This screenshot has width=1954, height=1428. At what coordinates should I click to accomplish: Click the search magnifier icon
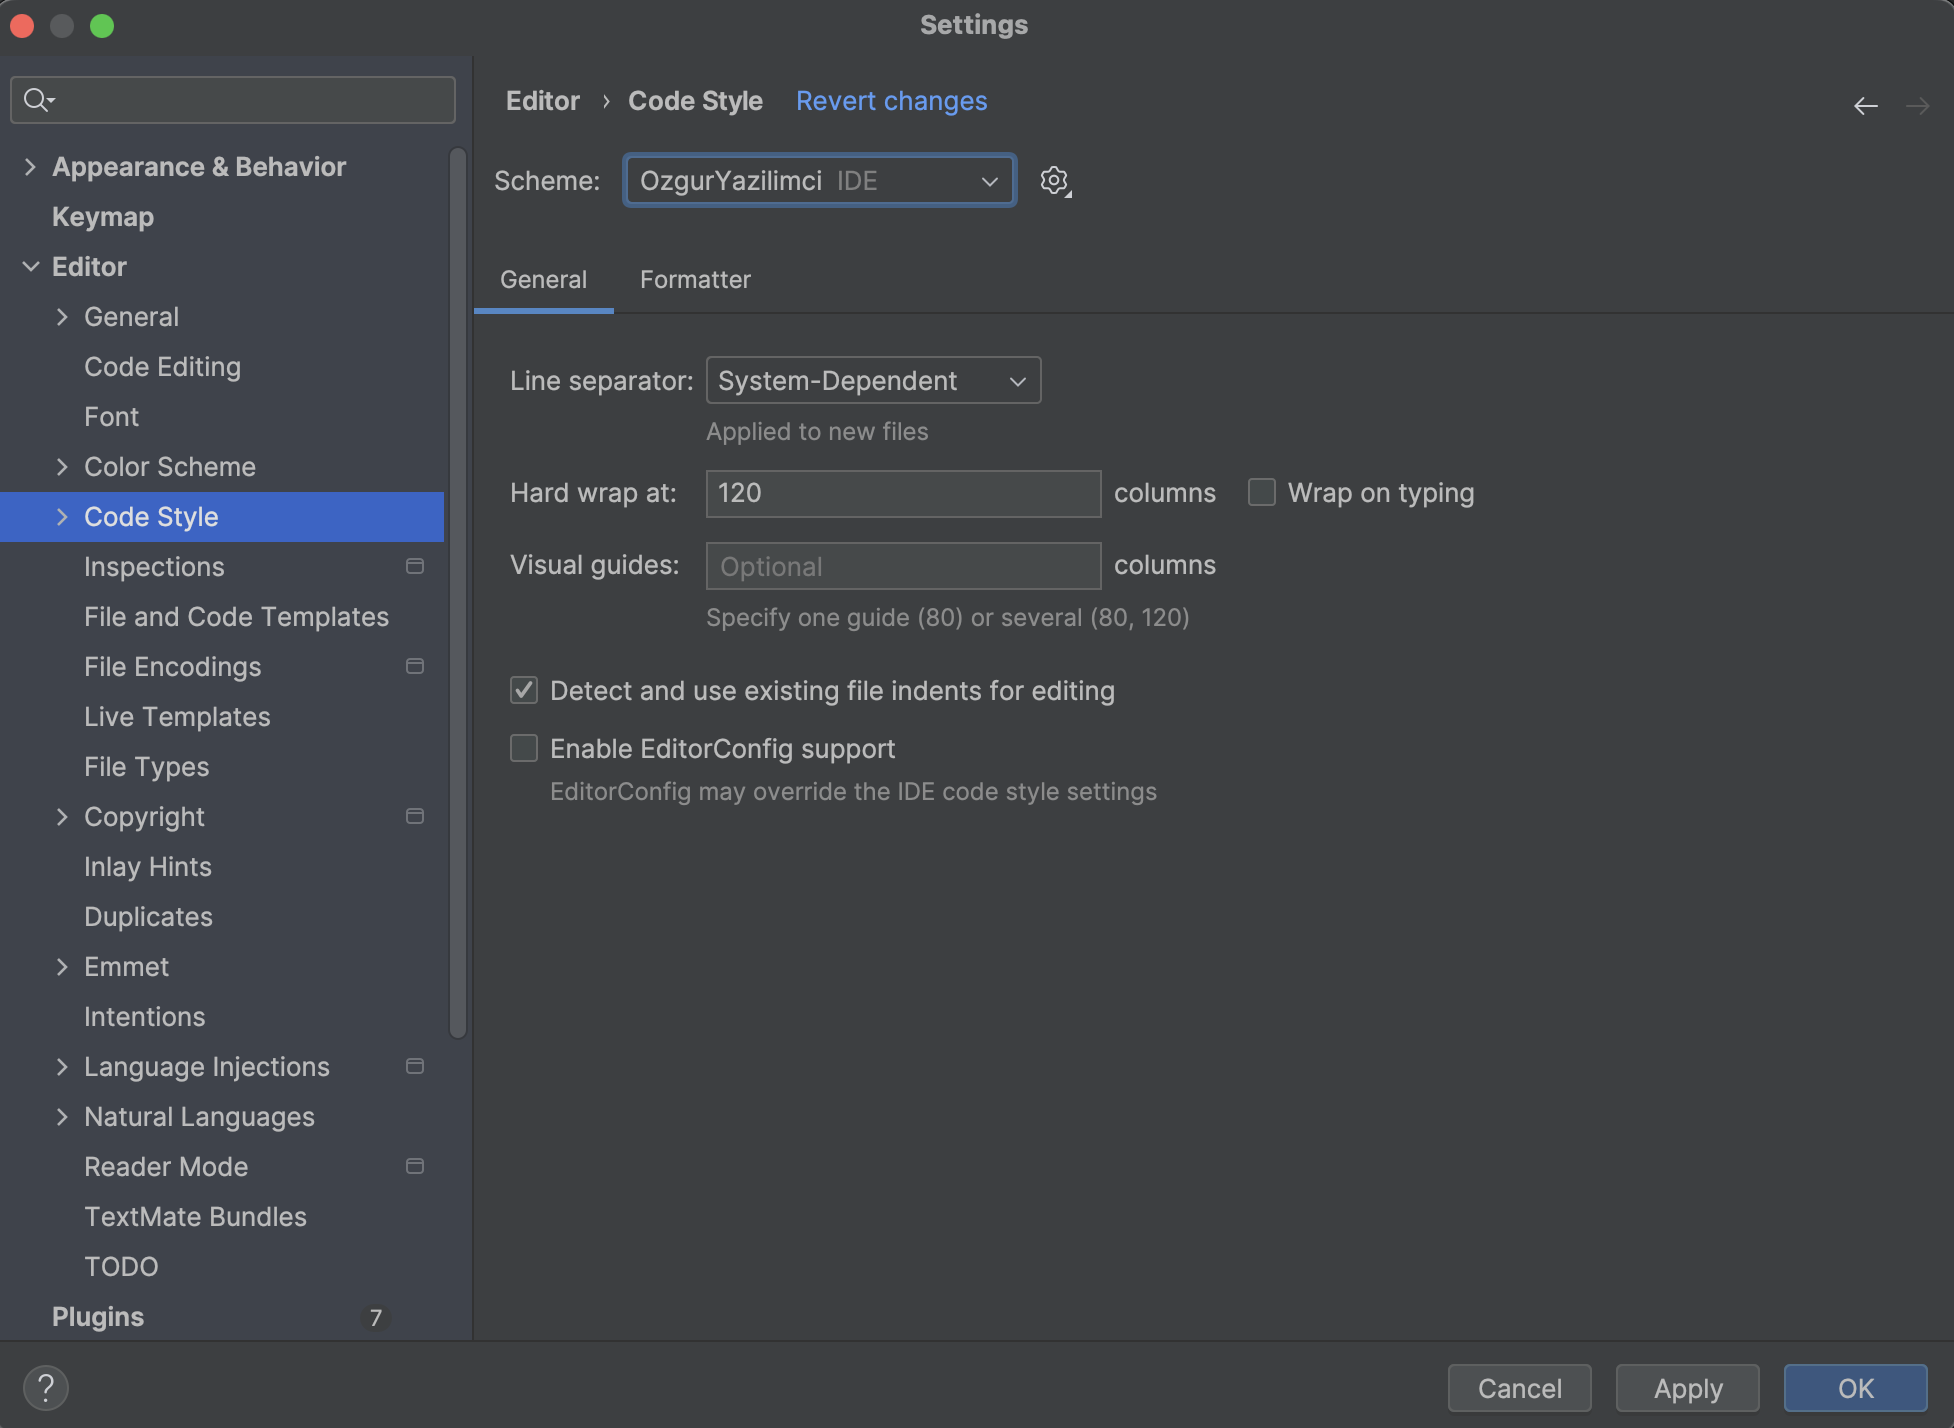tap(37, 100)
